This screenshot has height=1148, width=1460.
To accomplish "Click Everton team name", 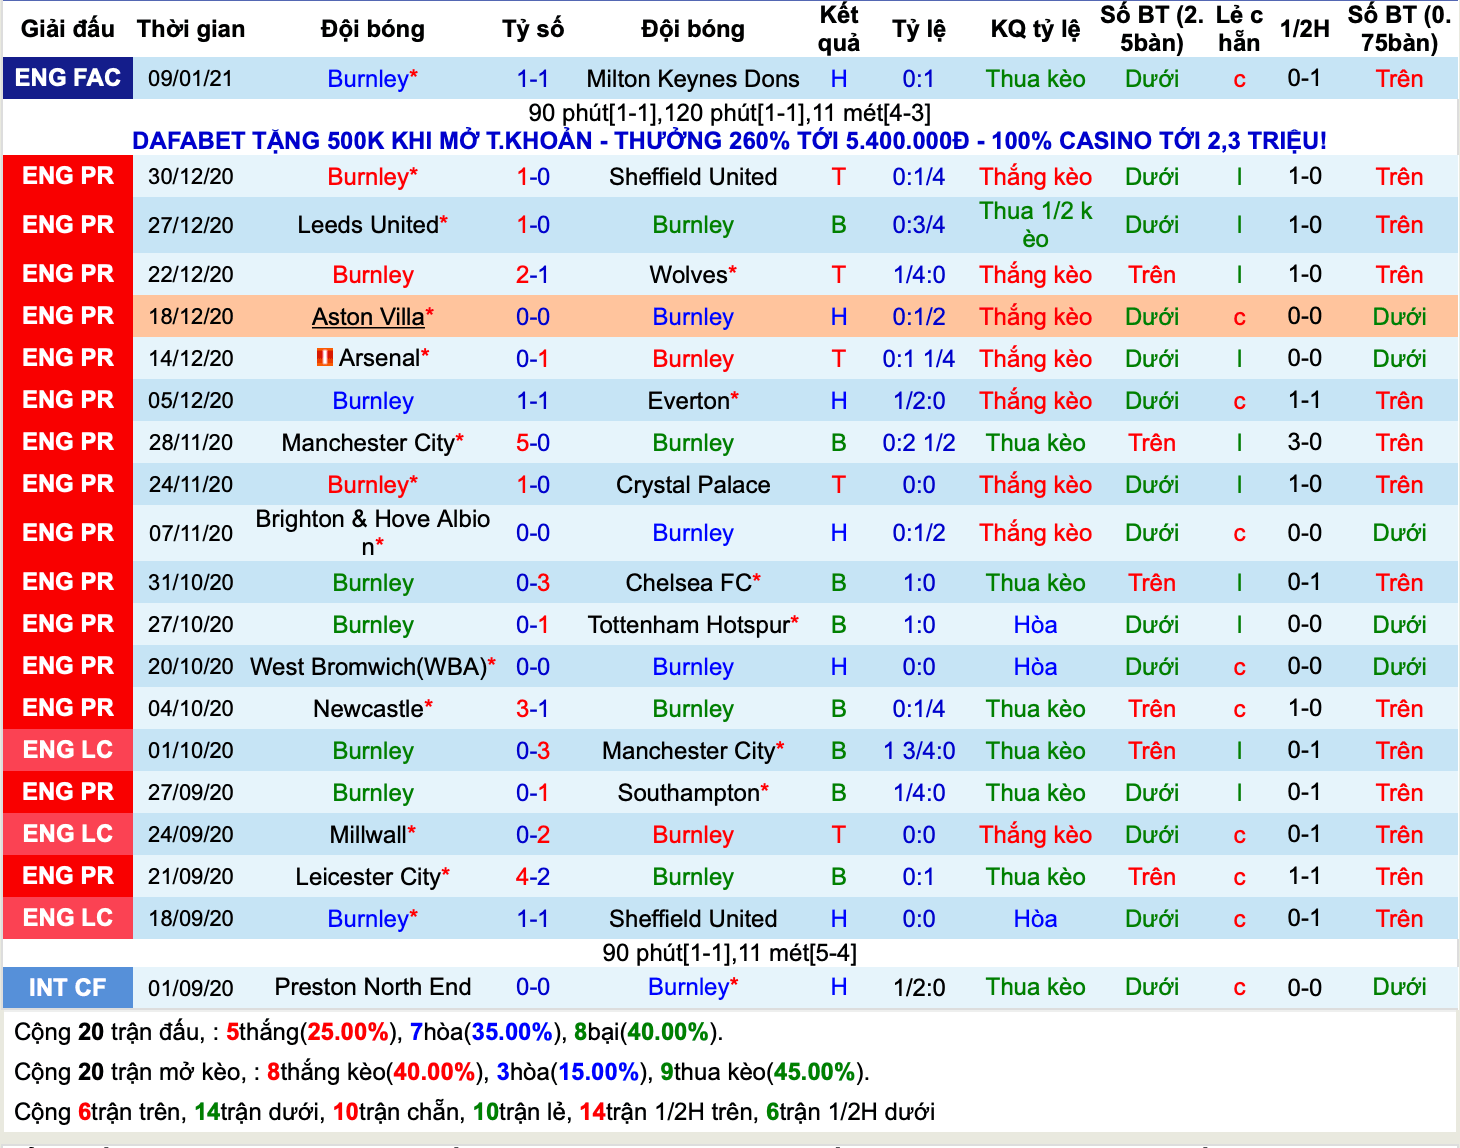I will (688, 401).
